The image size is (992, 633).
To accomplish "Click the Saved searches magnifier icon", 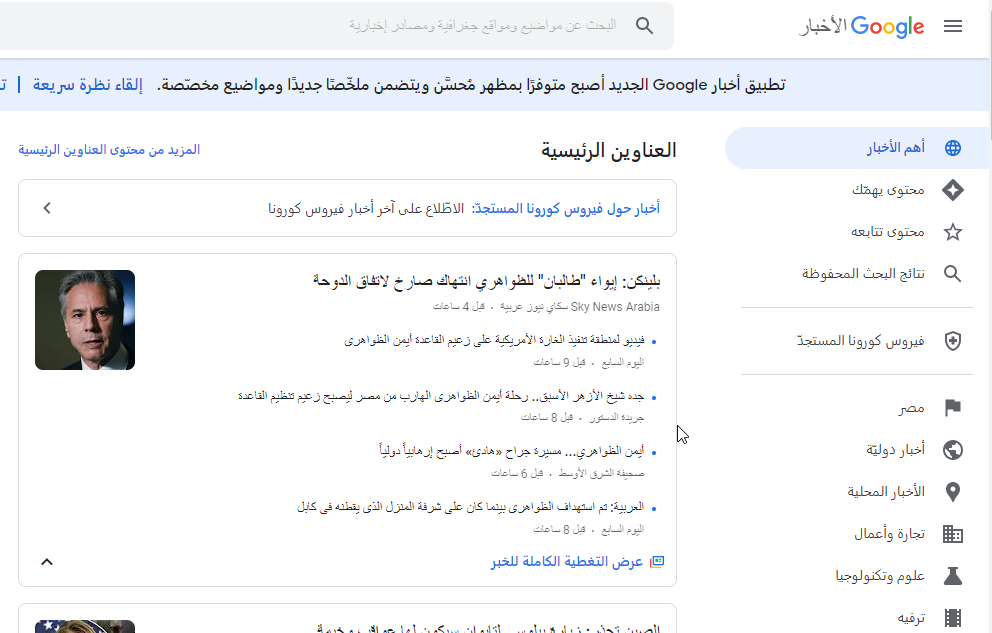I will (953, 274).
